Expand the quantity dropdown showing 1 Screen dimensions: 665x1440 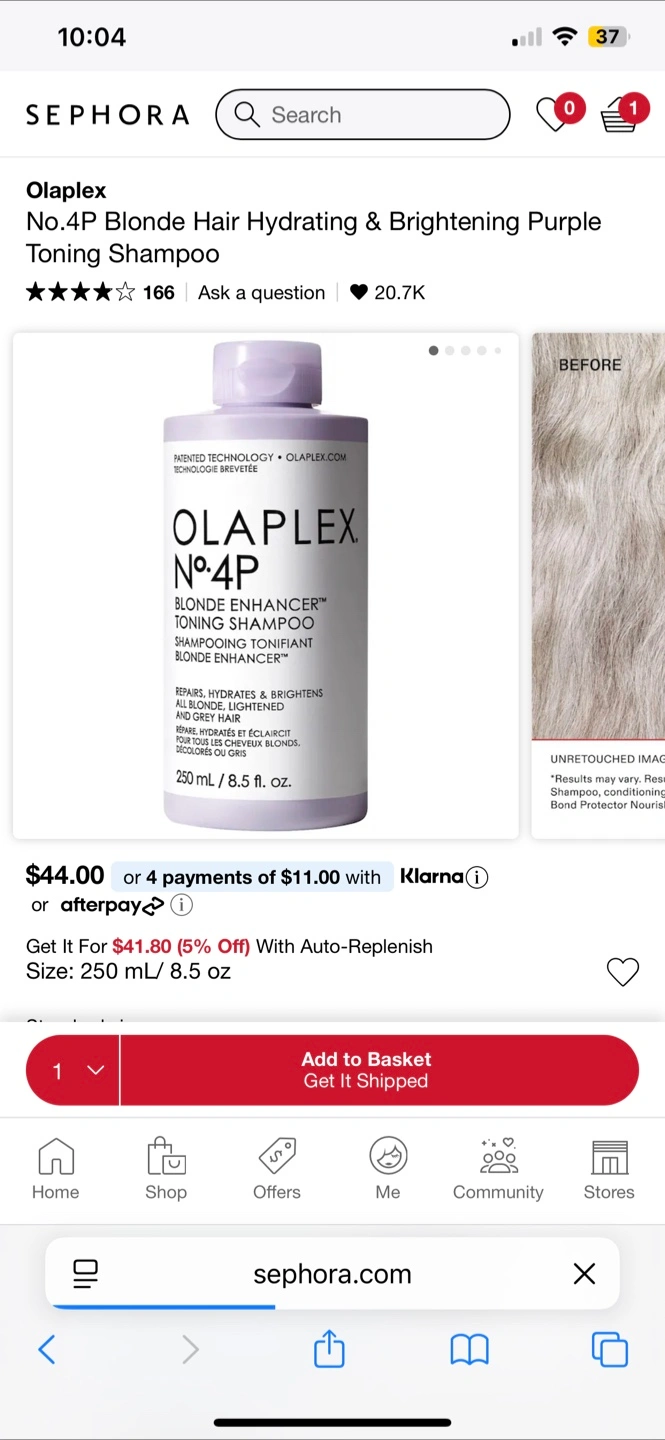point(73,1071)
